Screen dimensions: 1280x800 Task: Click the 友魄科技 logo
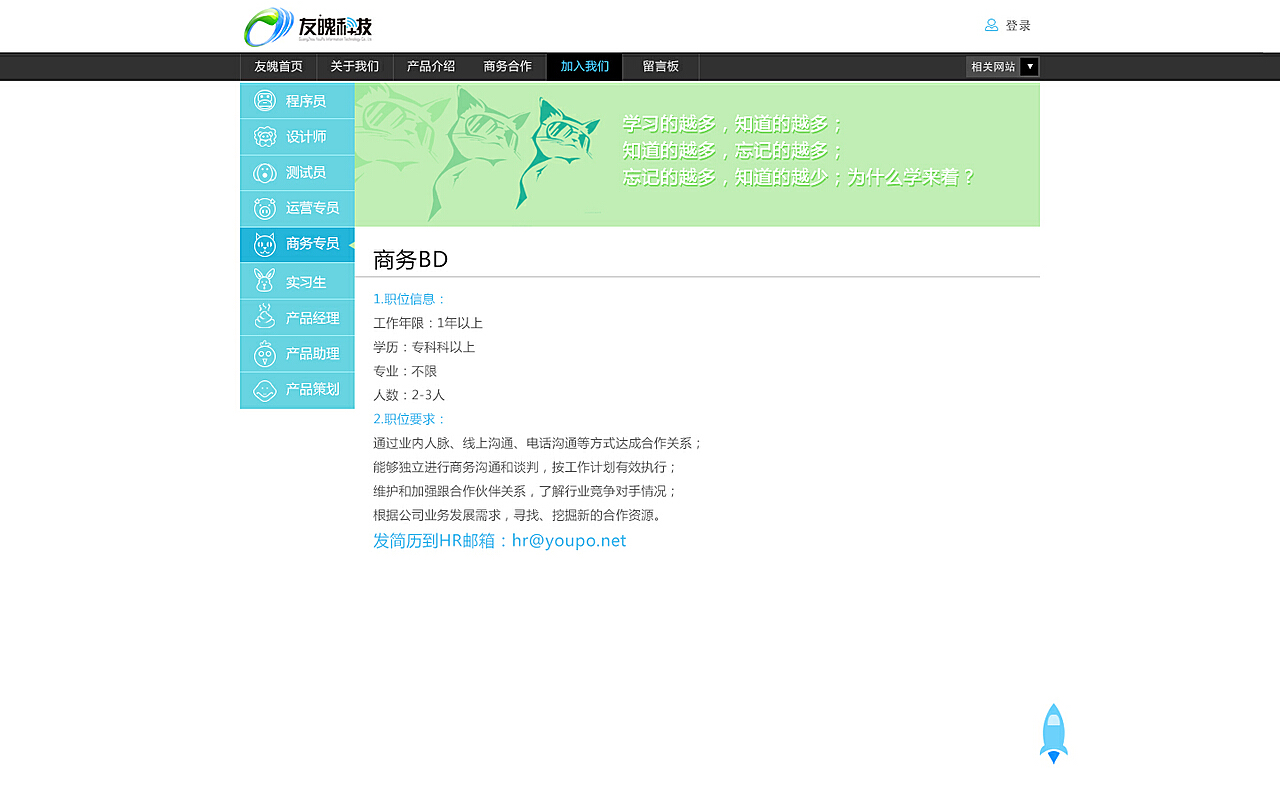(308, 26)
